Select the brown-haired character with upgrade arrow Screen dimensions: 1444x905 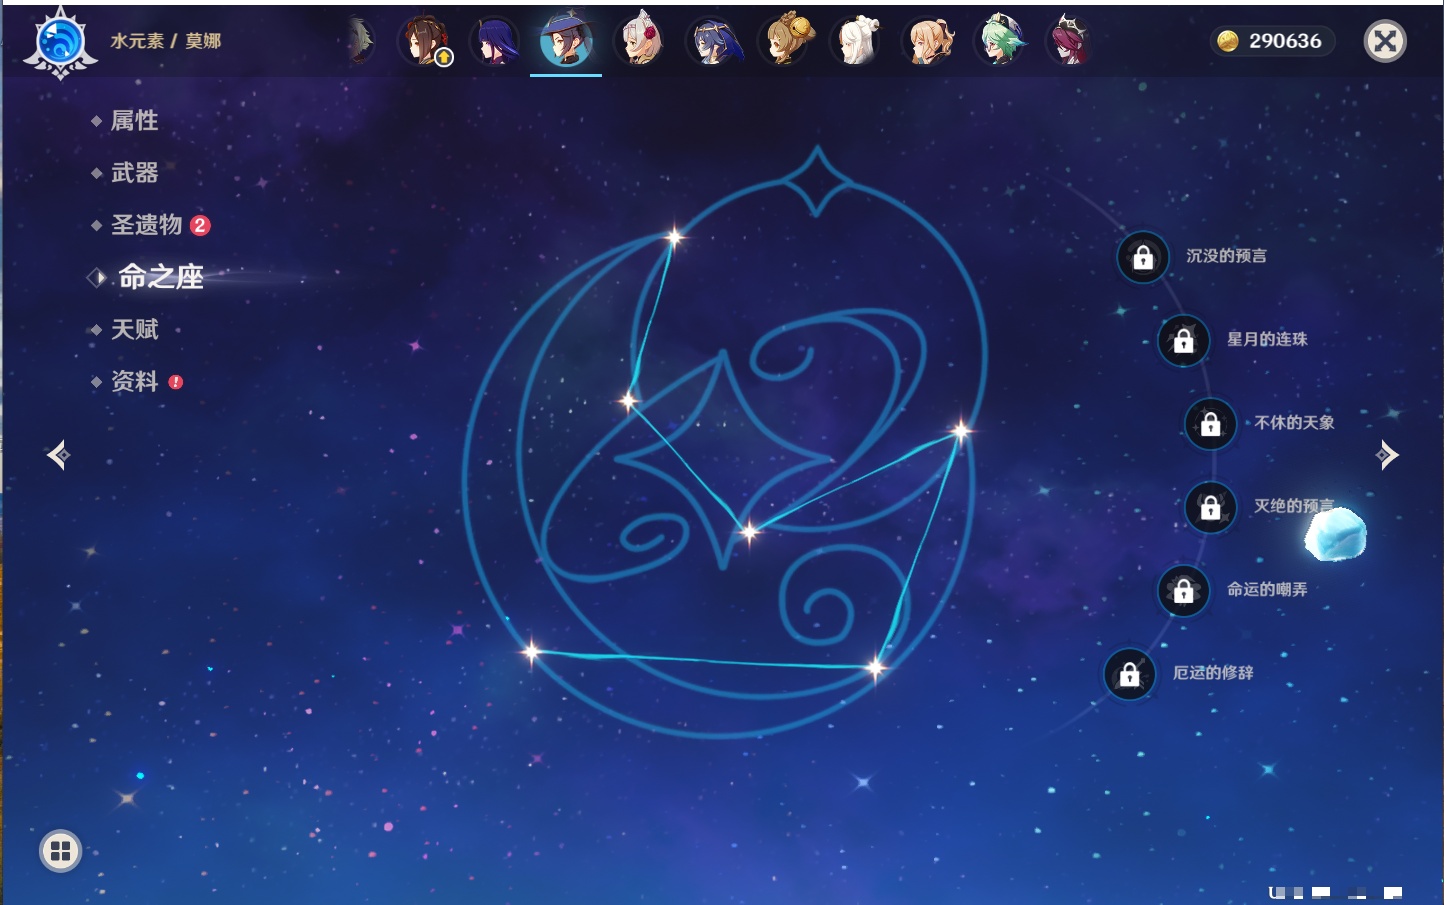pyautogui.click(x=425, y=41)
